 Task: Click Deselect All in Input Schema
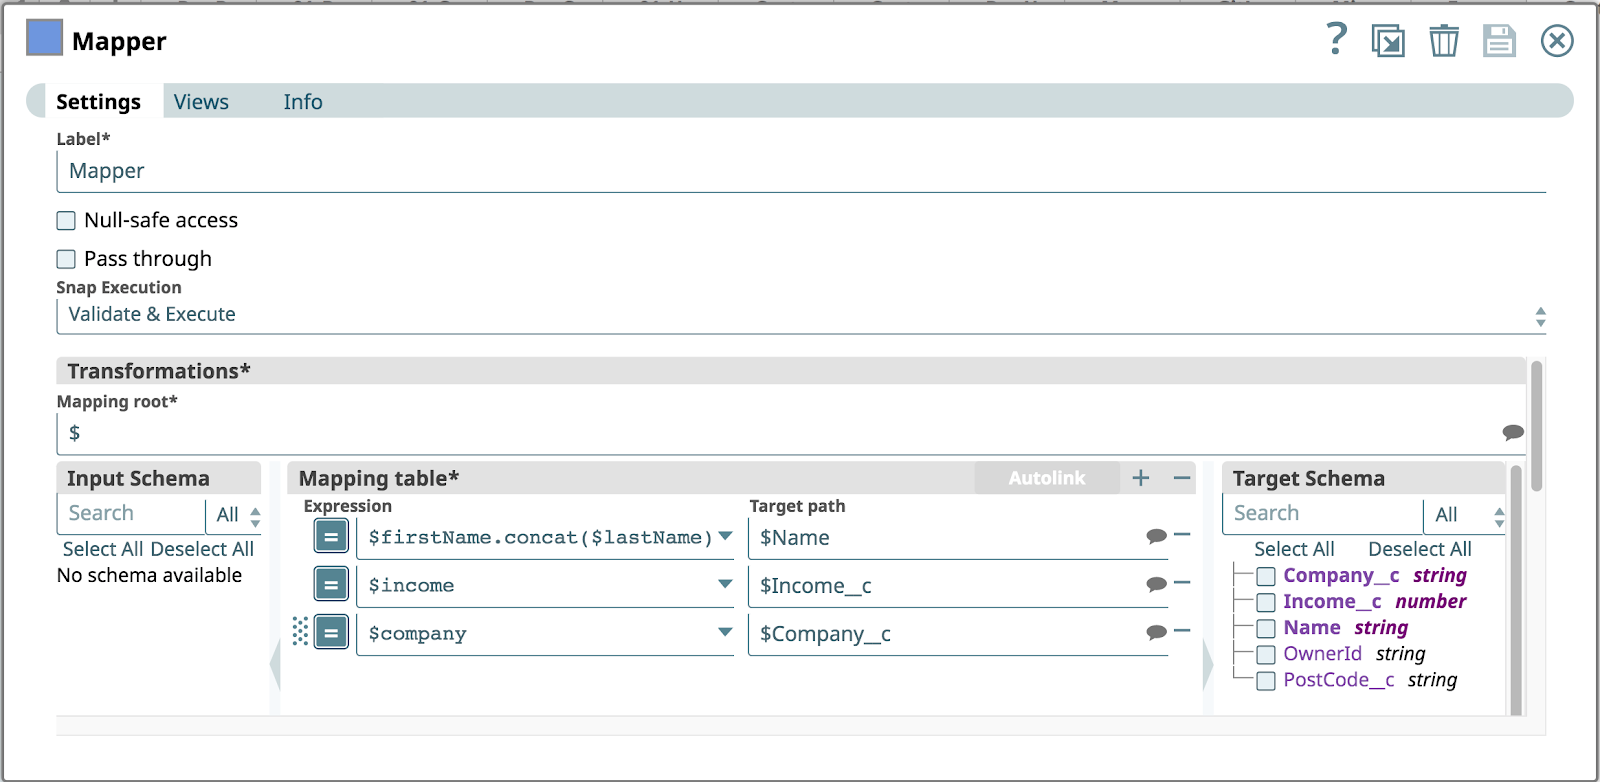202,549
